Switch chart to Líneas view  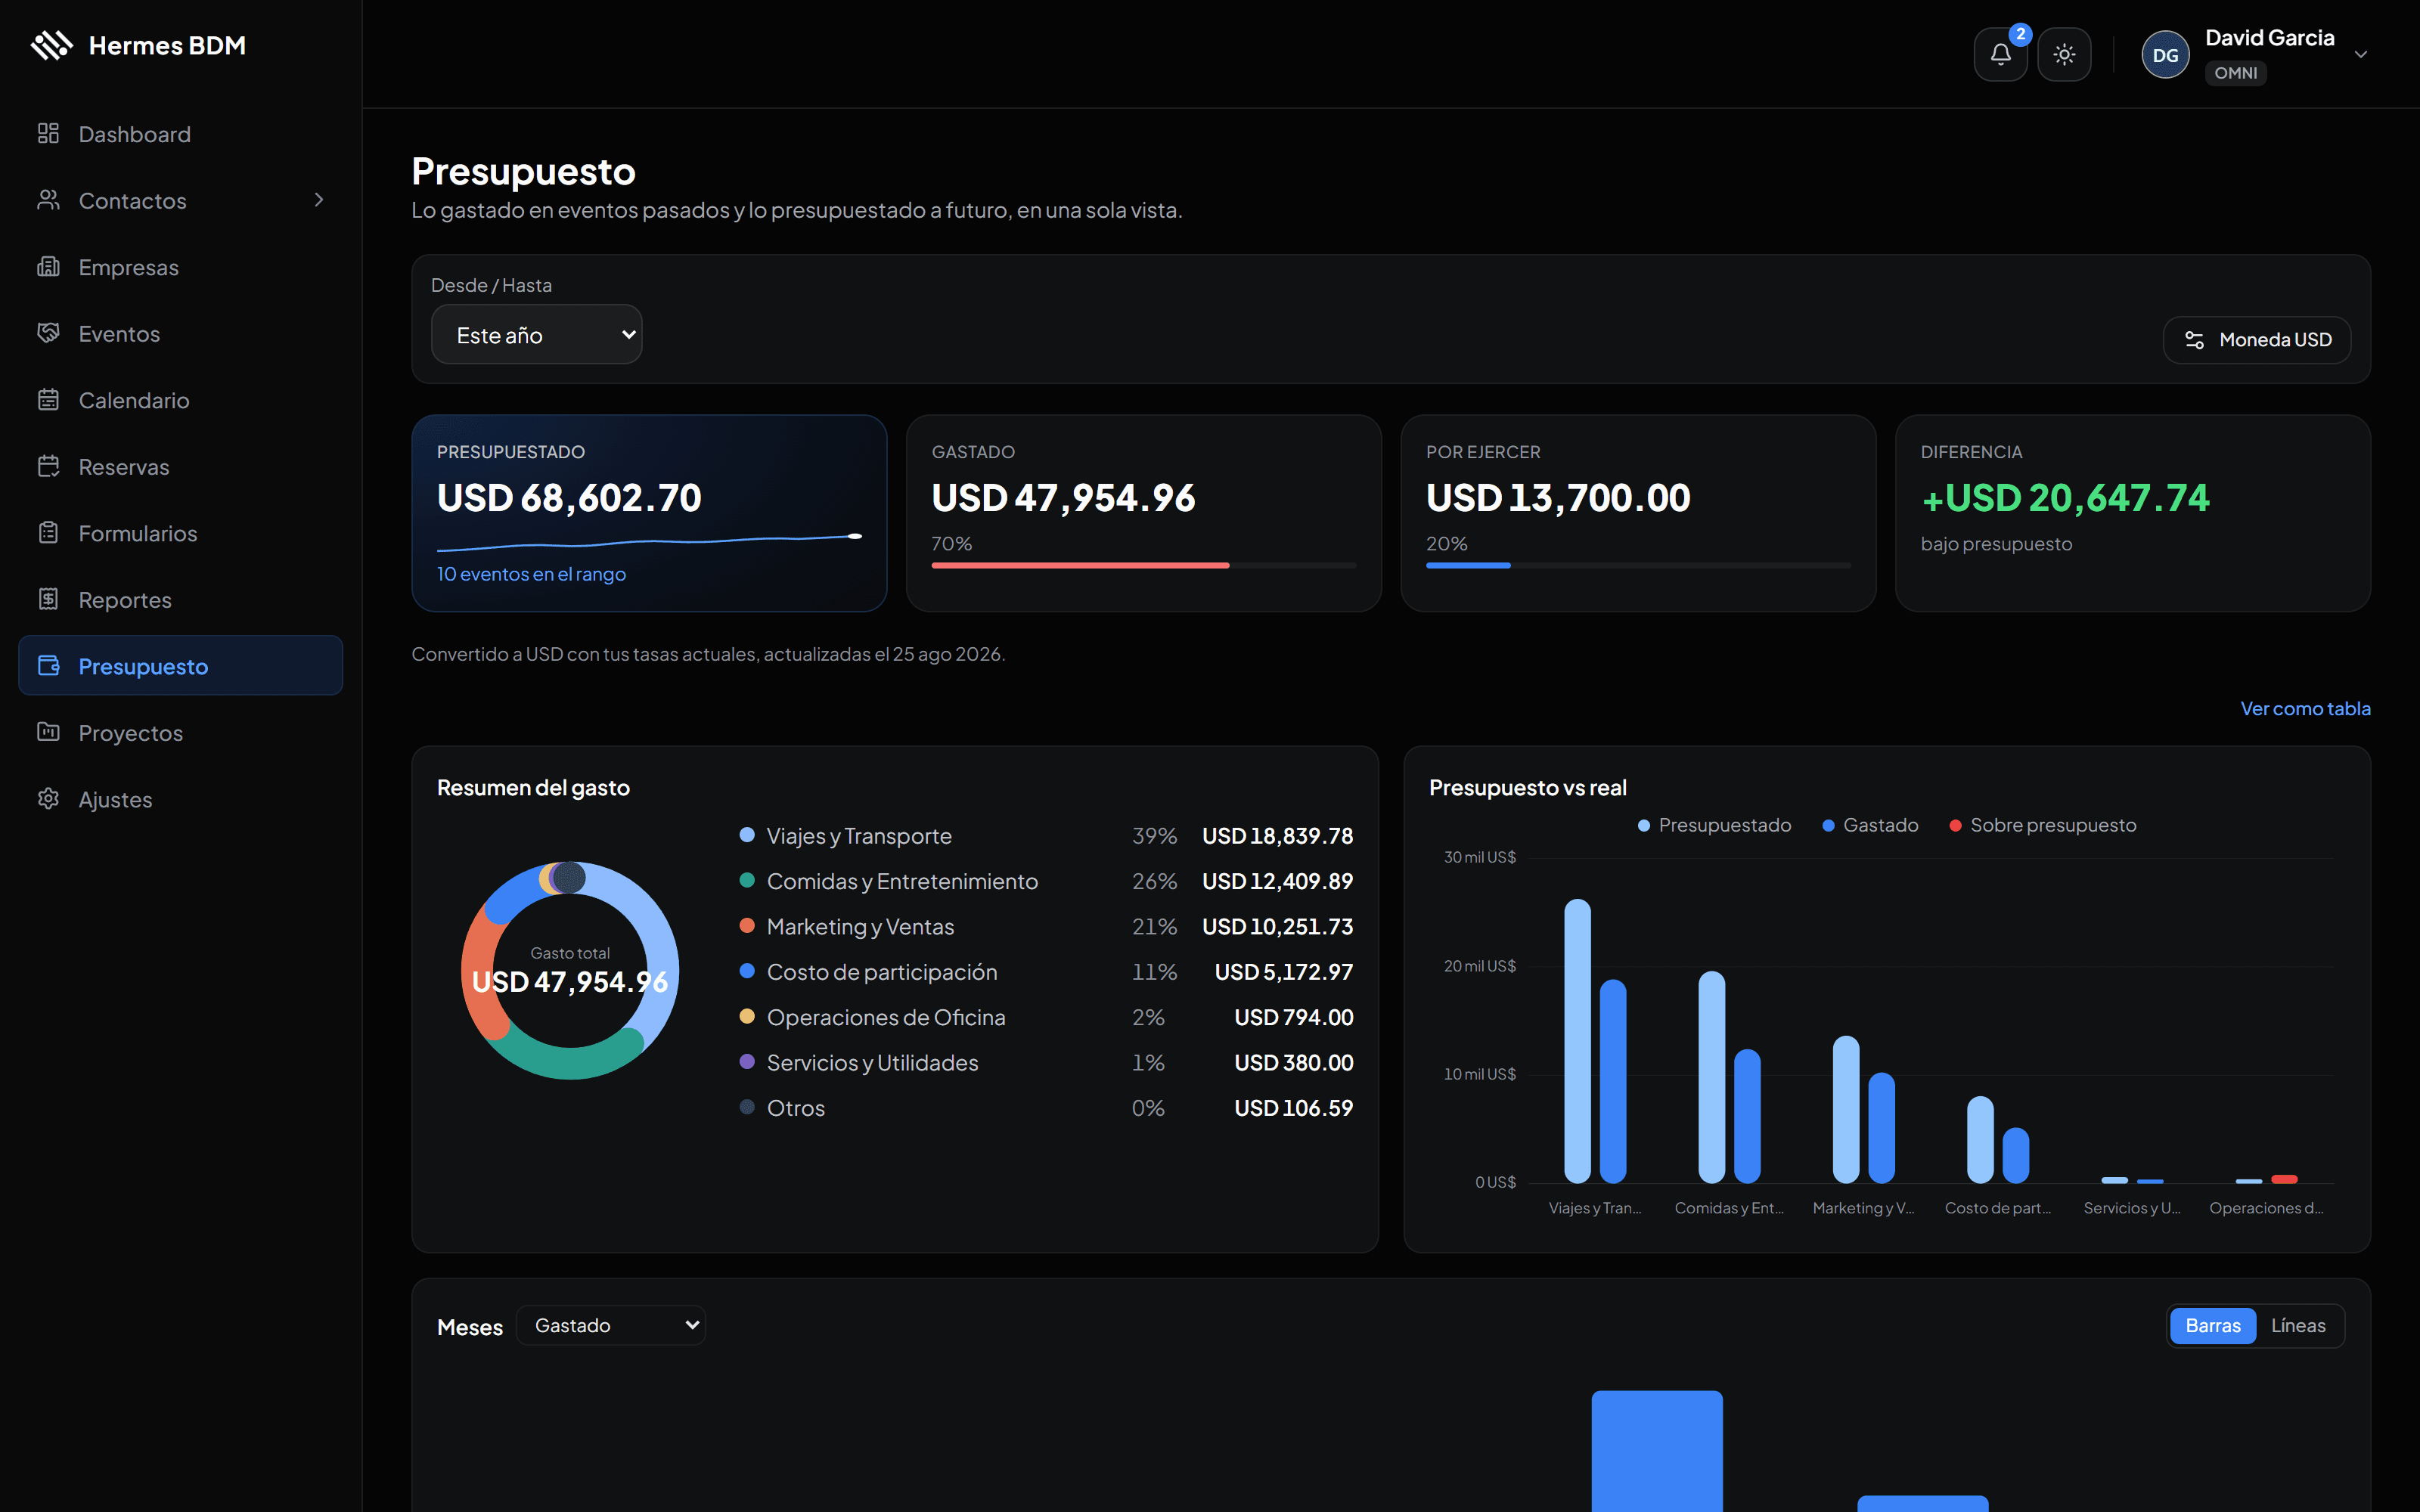tap(2298, 1325)
